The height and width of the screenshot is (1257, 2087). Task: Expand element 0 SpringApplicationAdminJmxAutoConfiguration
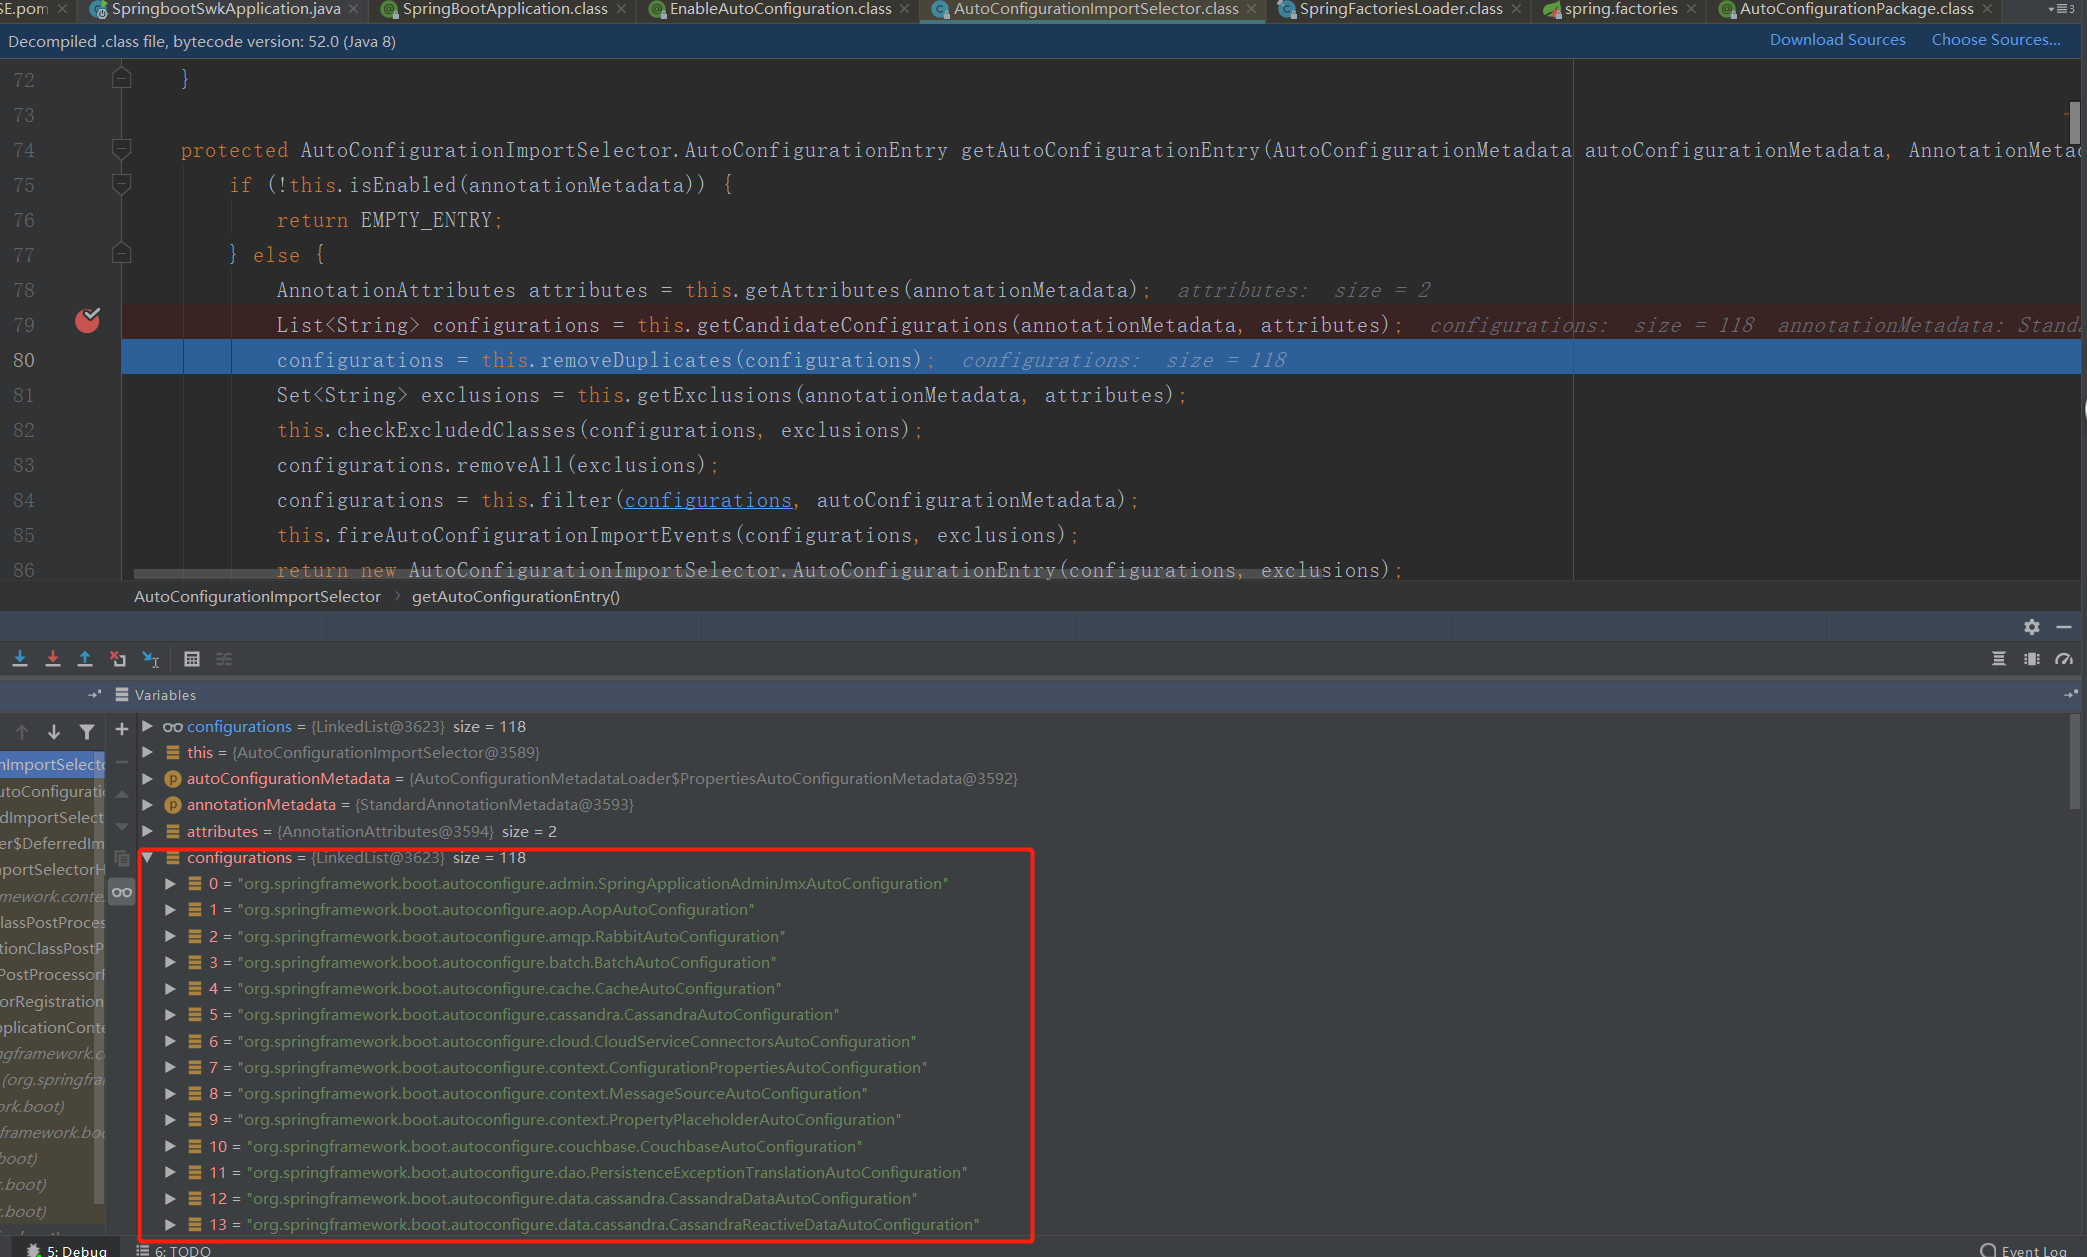[x=170, y=883]
